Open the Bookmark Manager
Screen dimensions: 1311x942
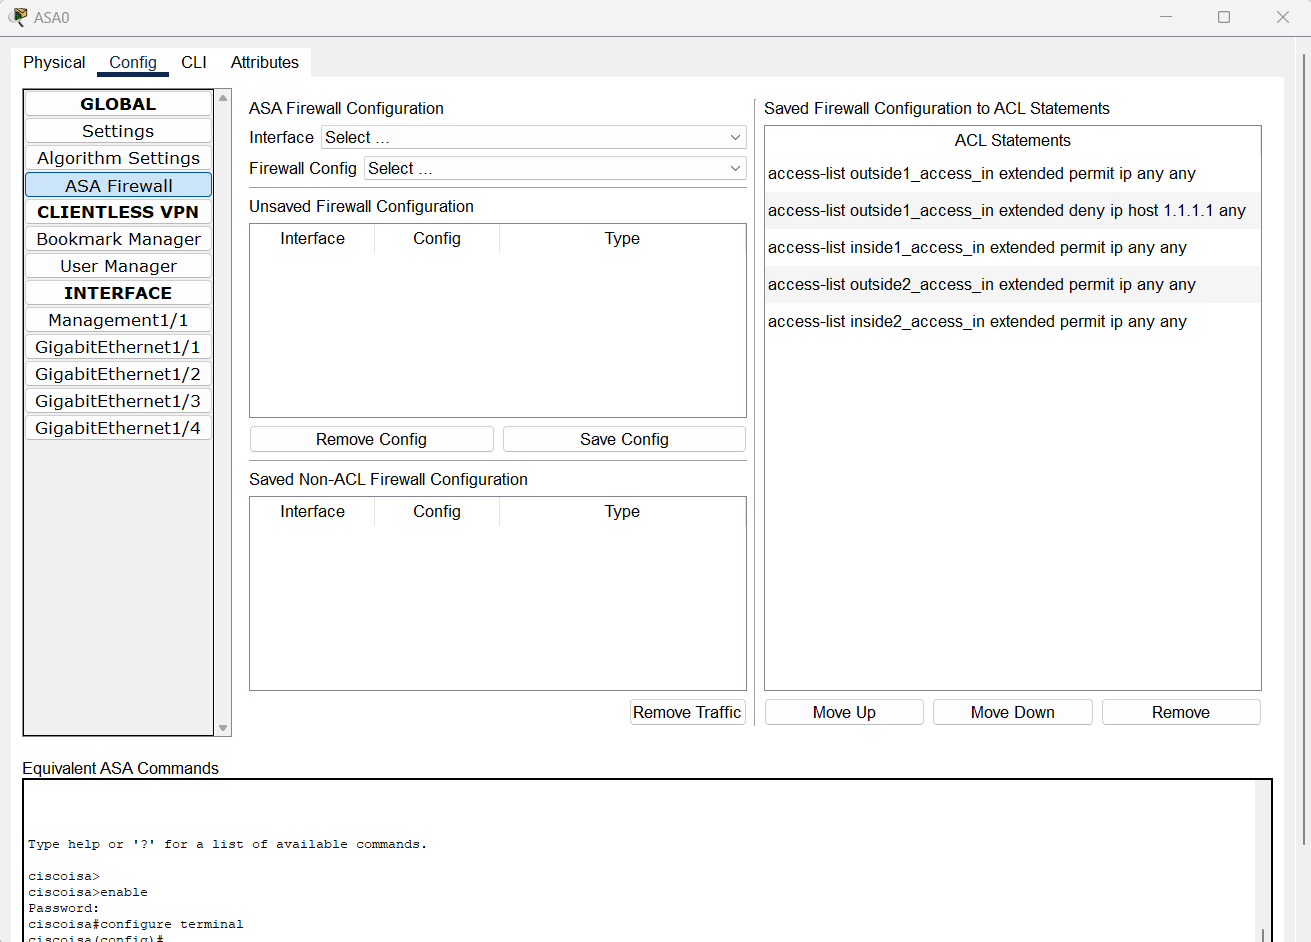click(x=118, y=238)
